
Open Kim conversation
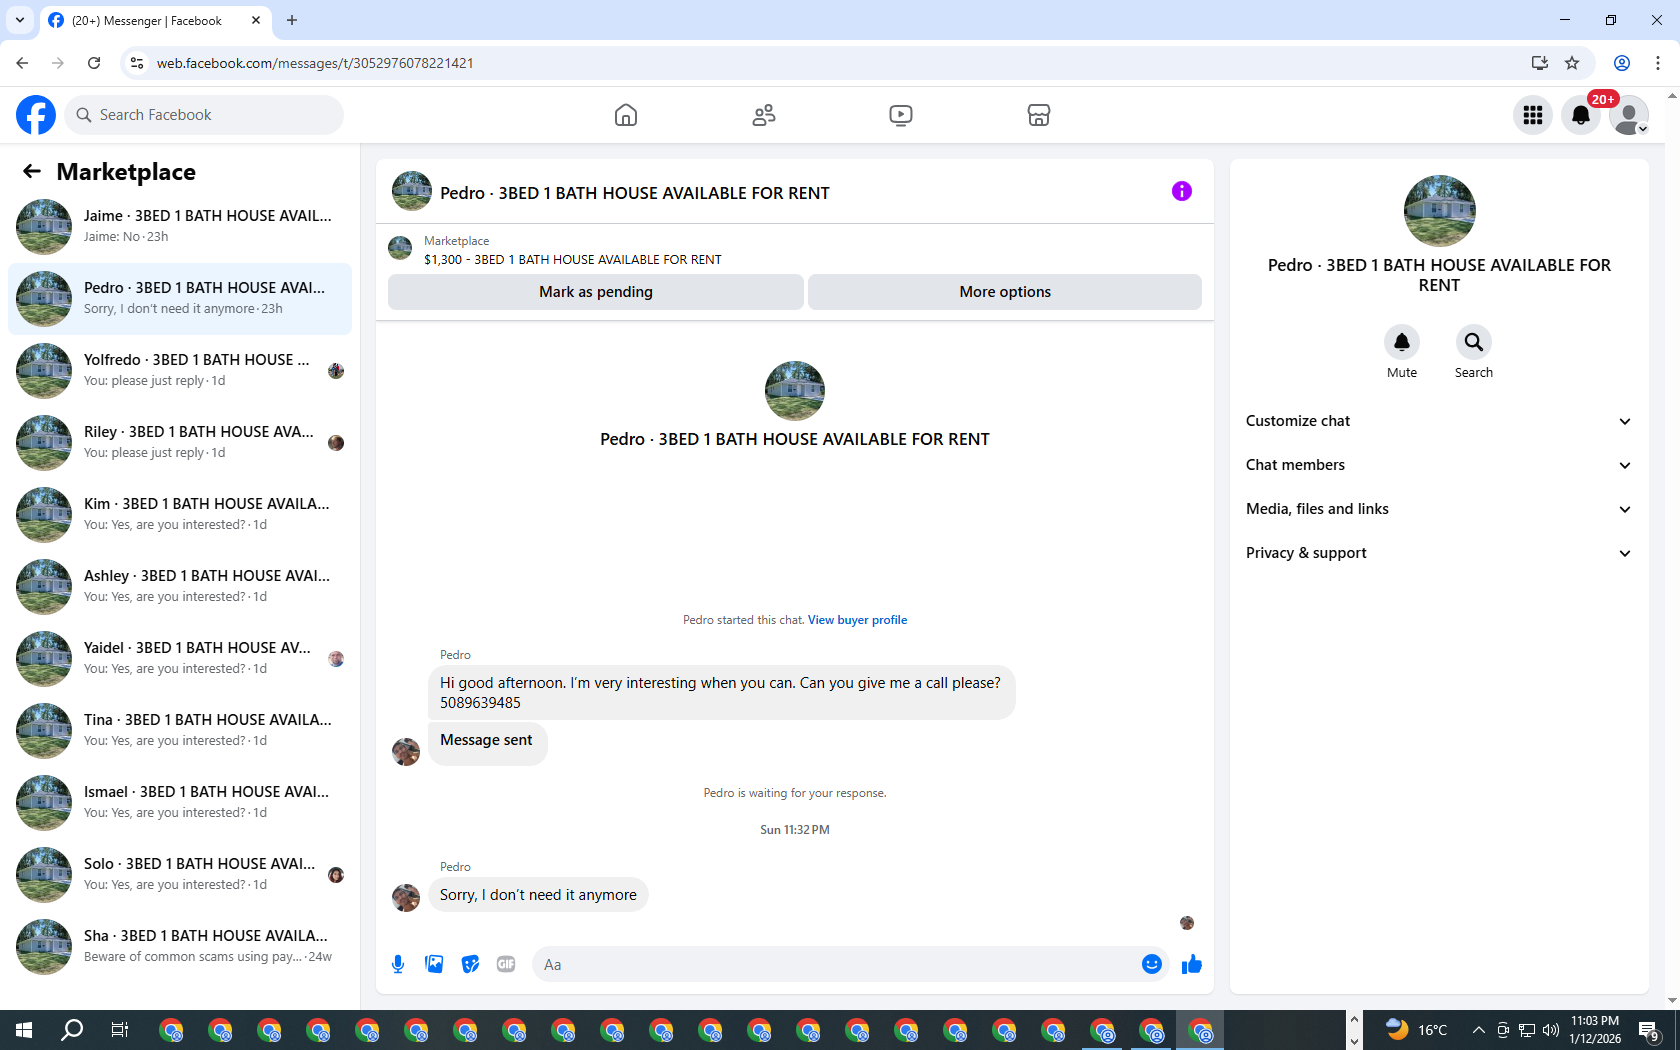(x=180, y=514)
